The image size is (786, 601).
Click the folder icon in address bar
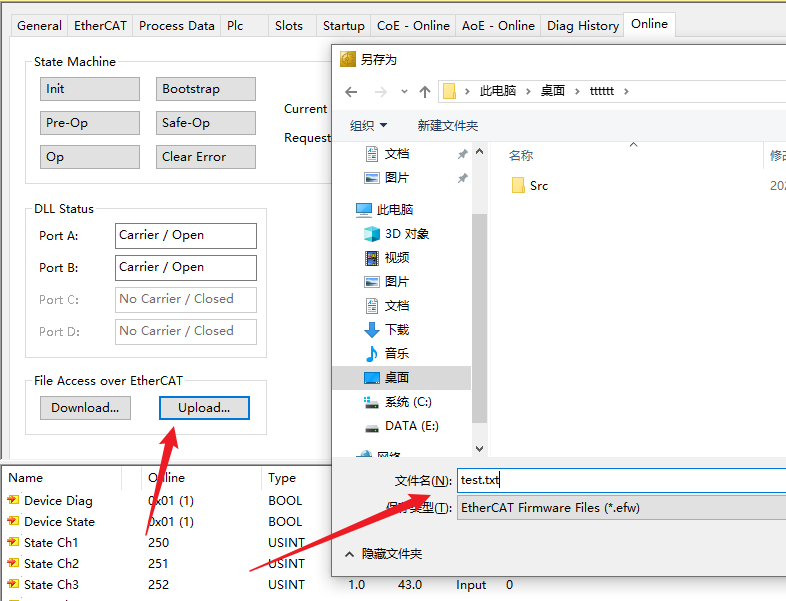(449, 91)
